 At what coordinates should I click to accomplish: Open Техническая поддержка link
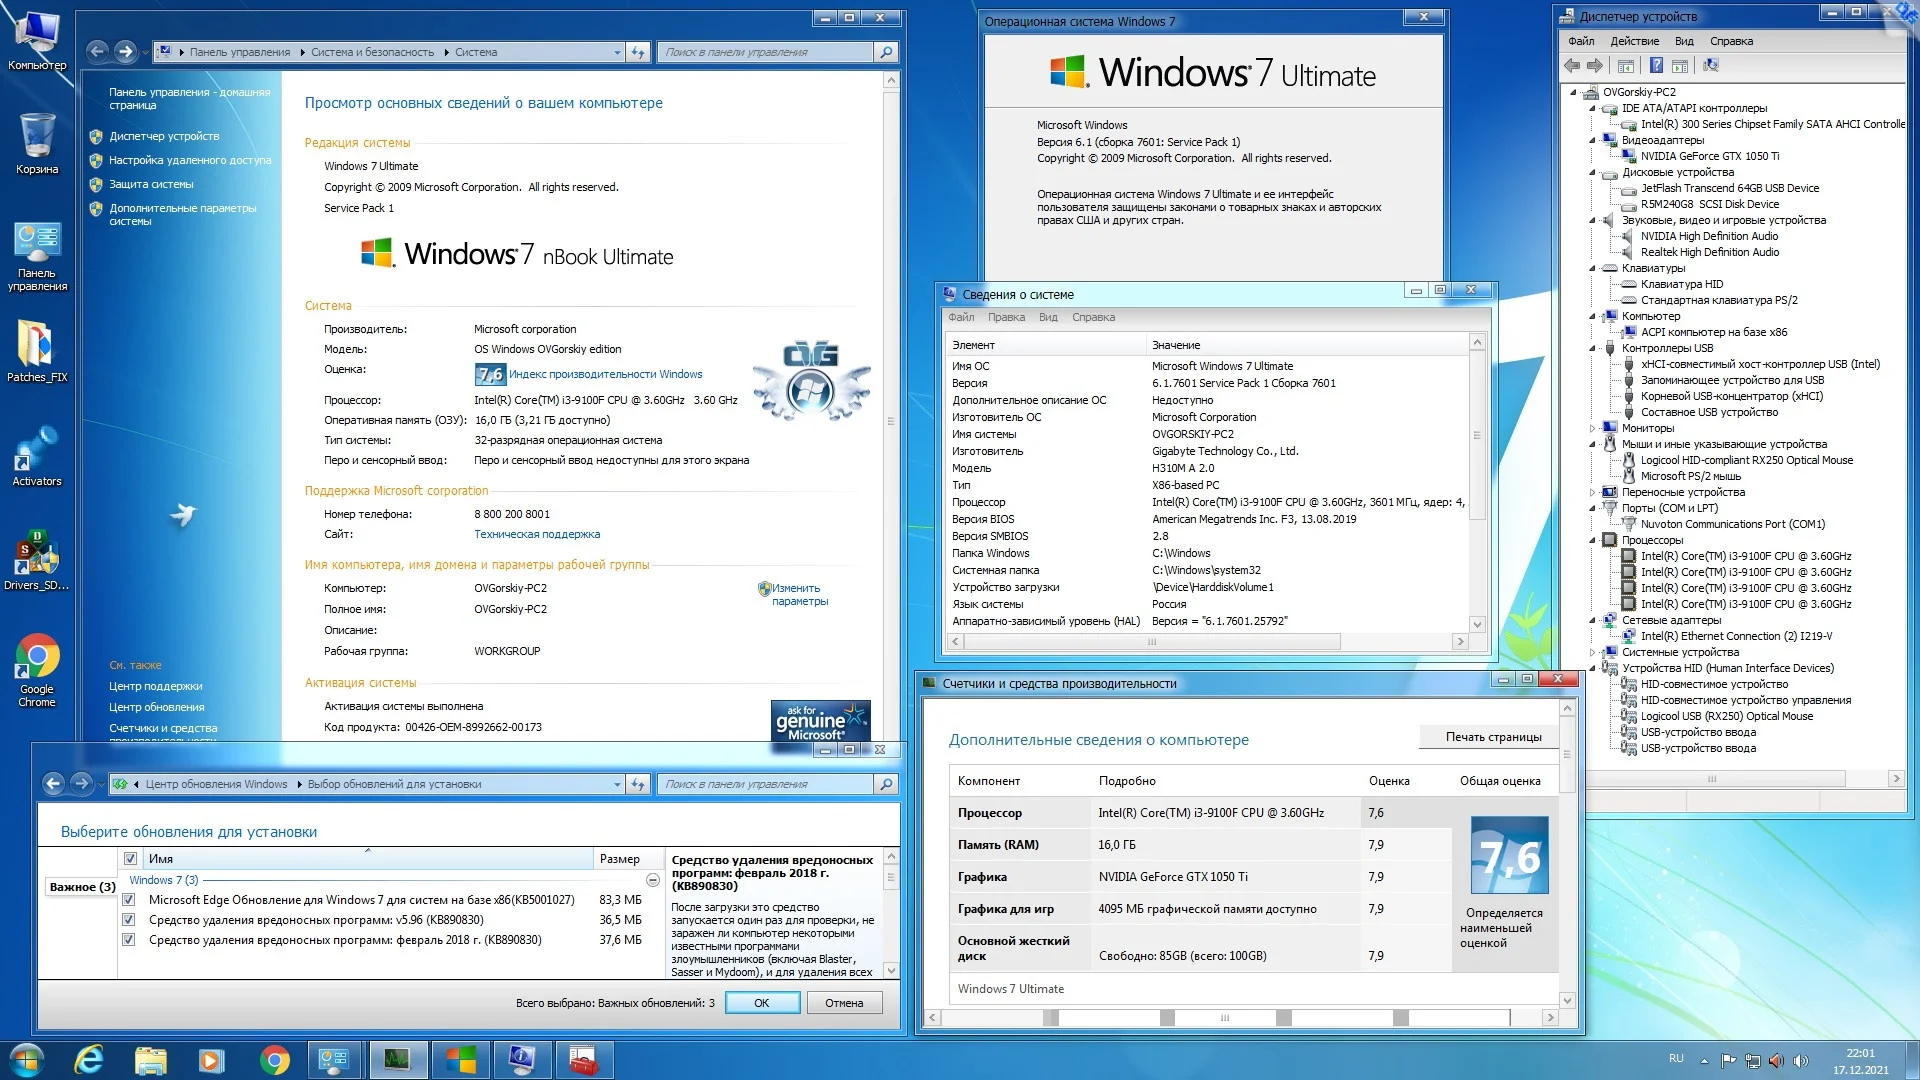tap(536, 534)
